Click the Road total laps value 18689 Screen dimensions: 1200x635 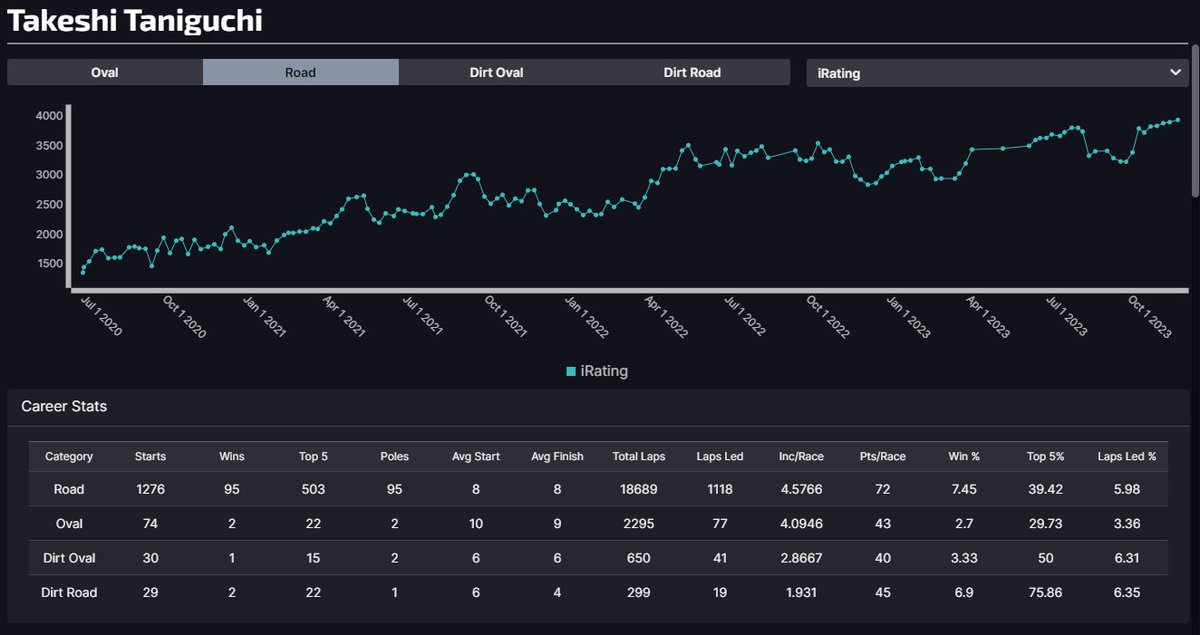coord(639,490)
